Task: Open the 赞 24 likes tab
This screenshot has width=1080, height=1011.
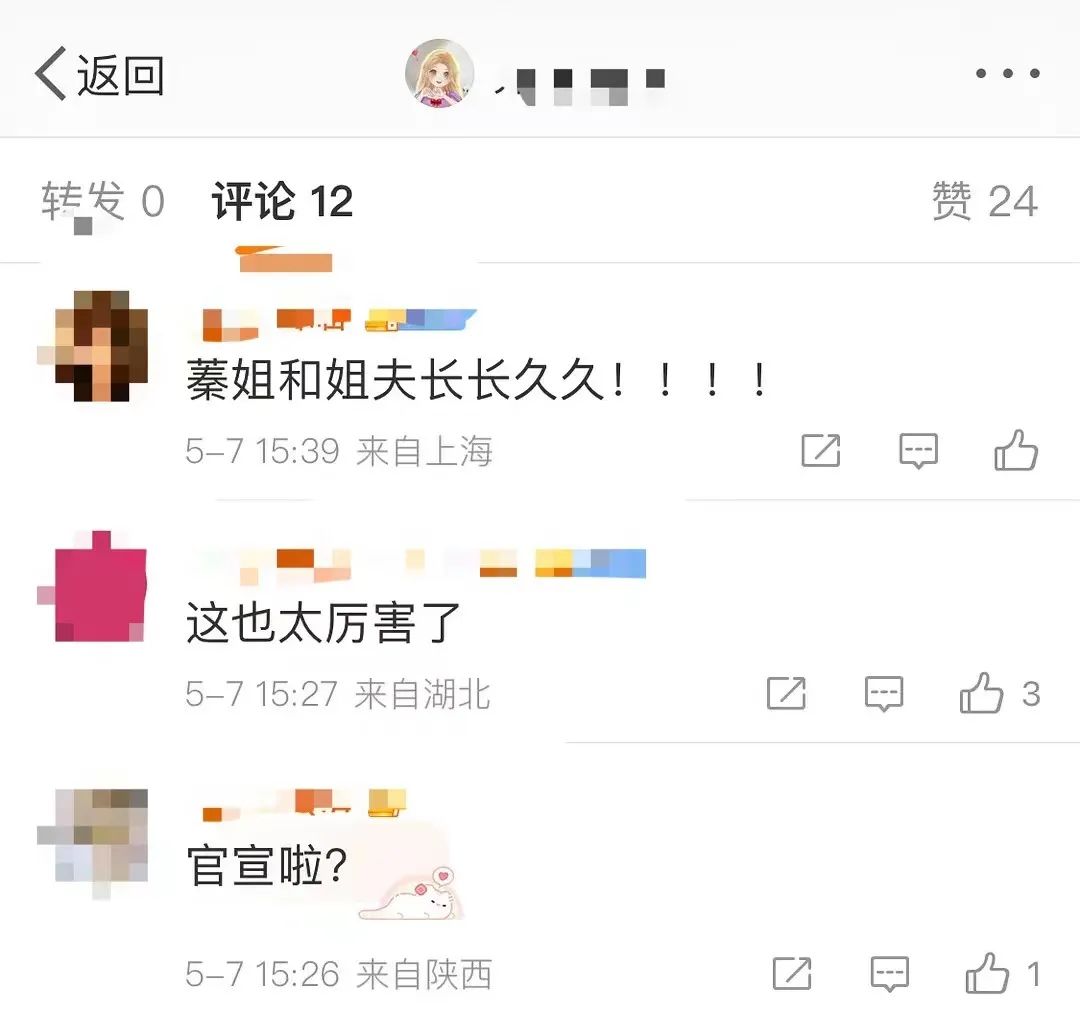Action: [x=985, y=201]
